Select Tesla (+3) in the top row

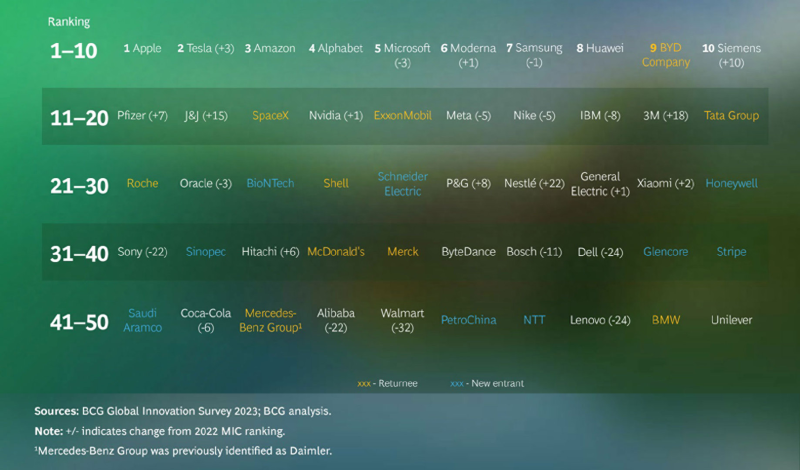click(x=206, y=48)
